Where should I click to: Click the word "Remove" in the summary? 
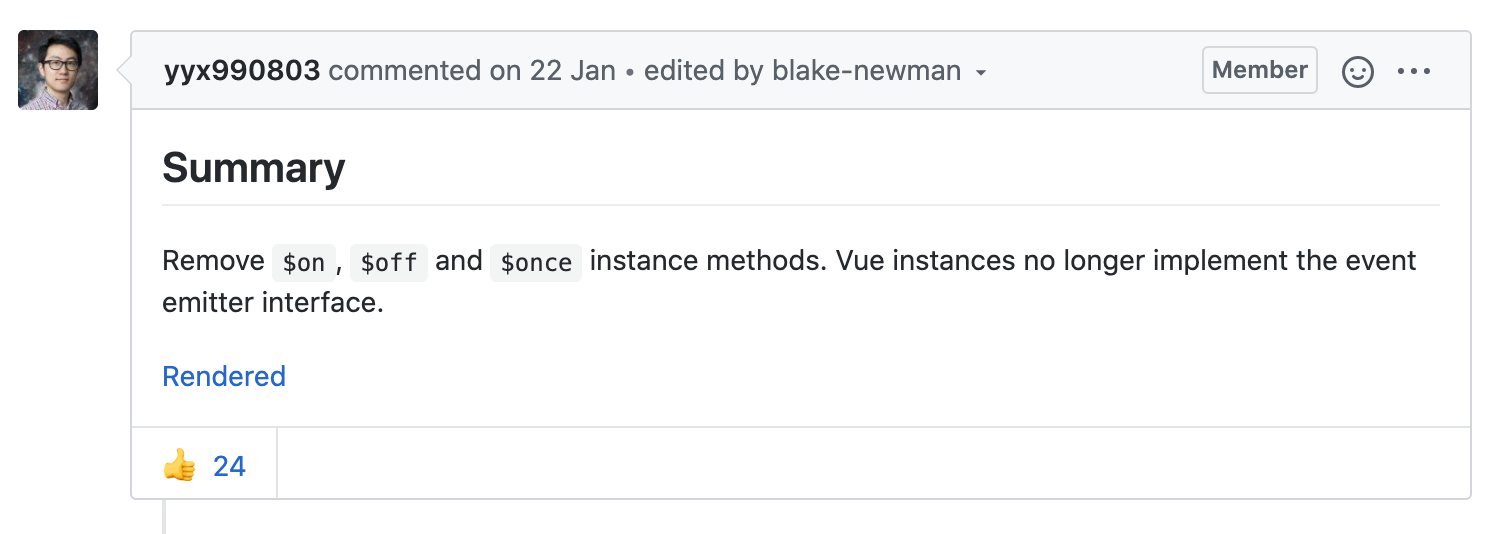213,261
